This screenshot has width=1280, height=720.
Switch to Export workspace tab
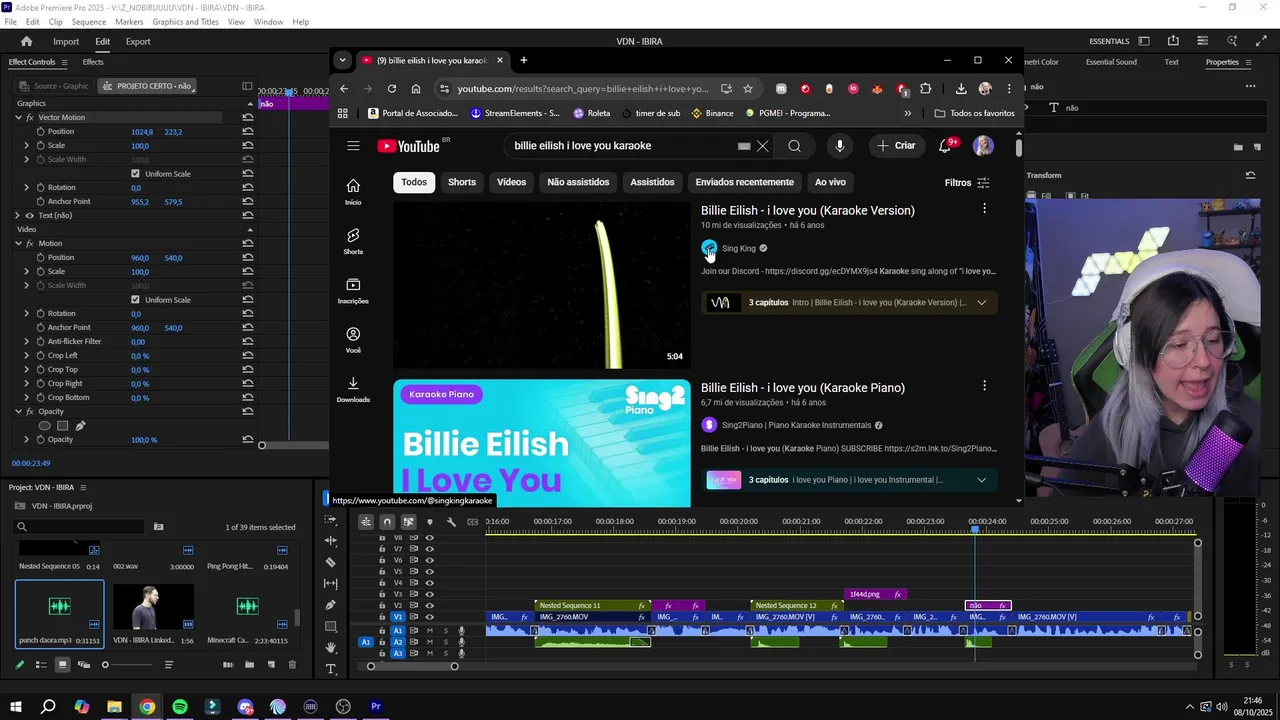[138, 41]
